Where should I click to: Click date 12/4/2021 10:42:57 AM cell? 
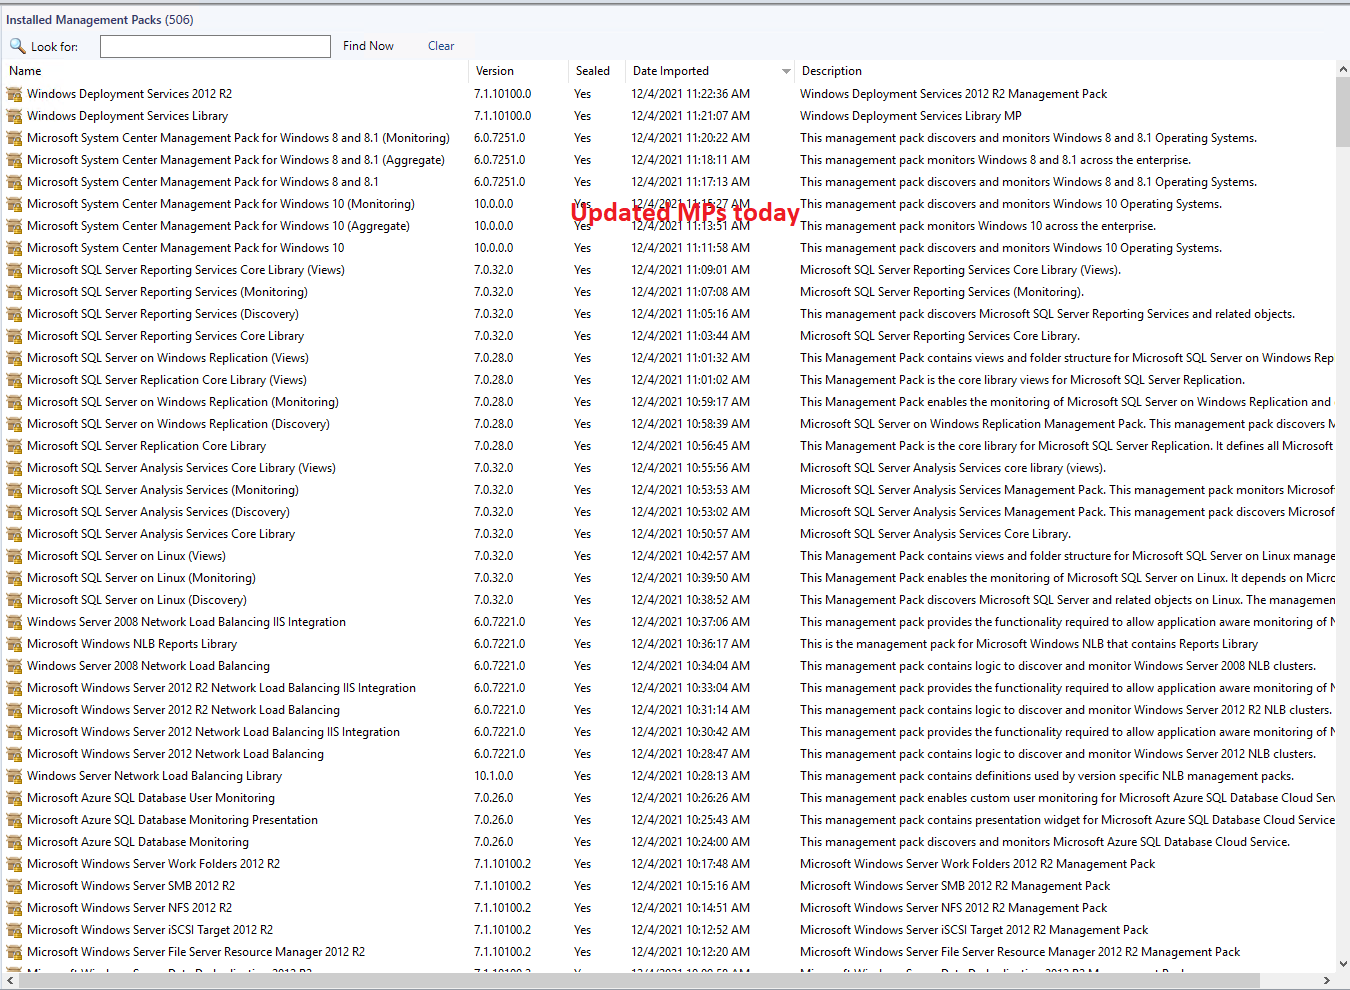(x=690, y=556)
